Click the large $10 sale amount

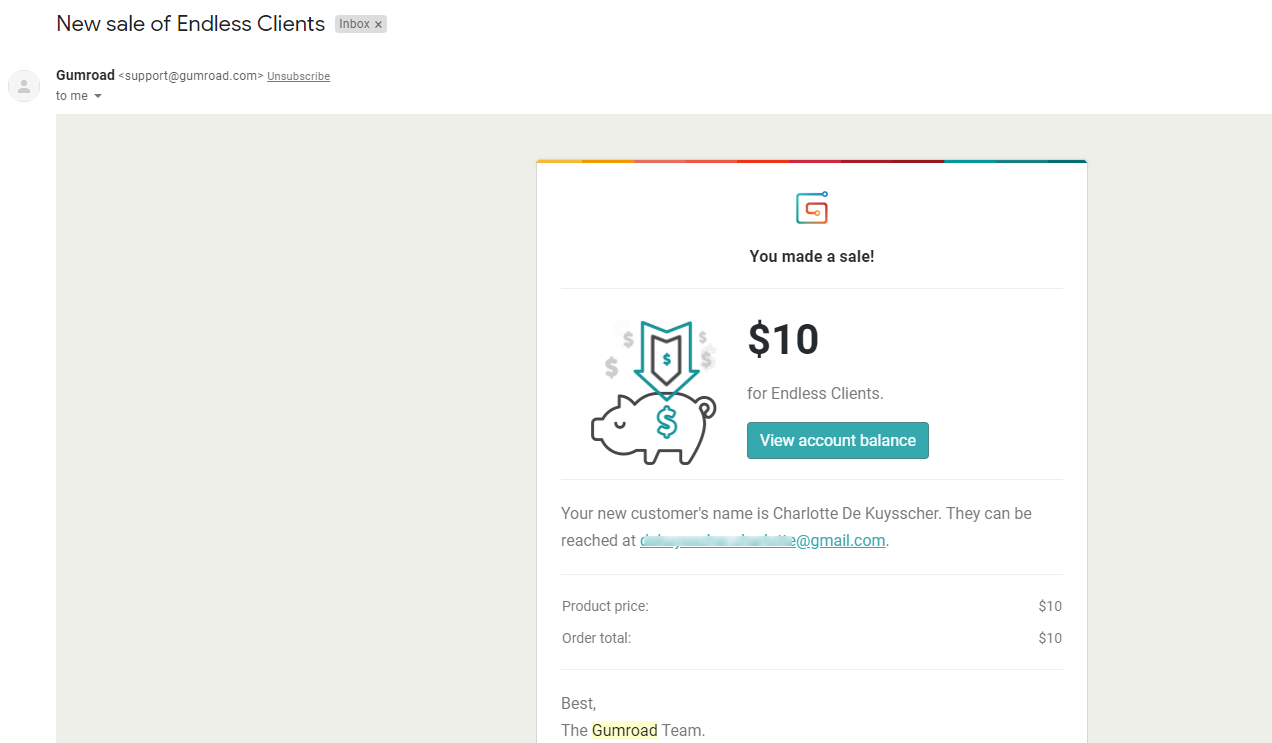(783, 340)
